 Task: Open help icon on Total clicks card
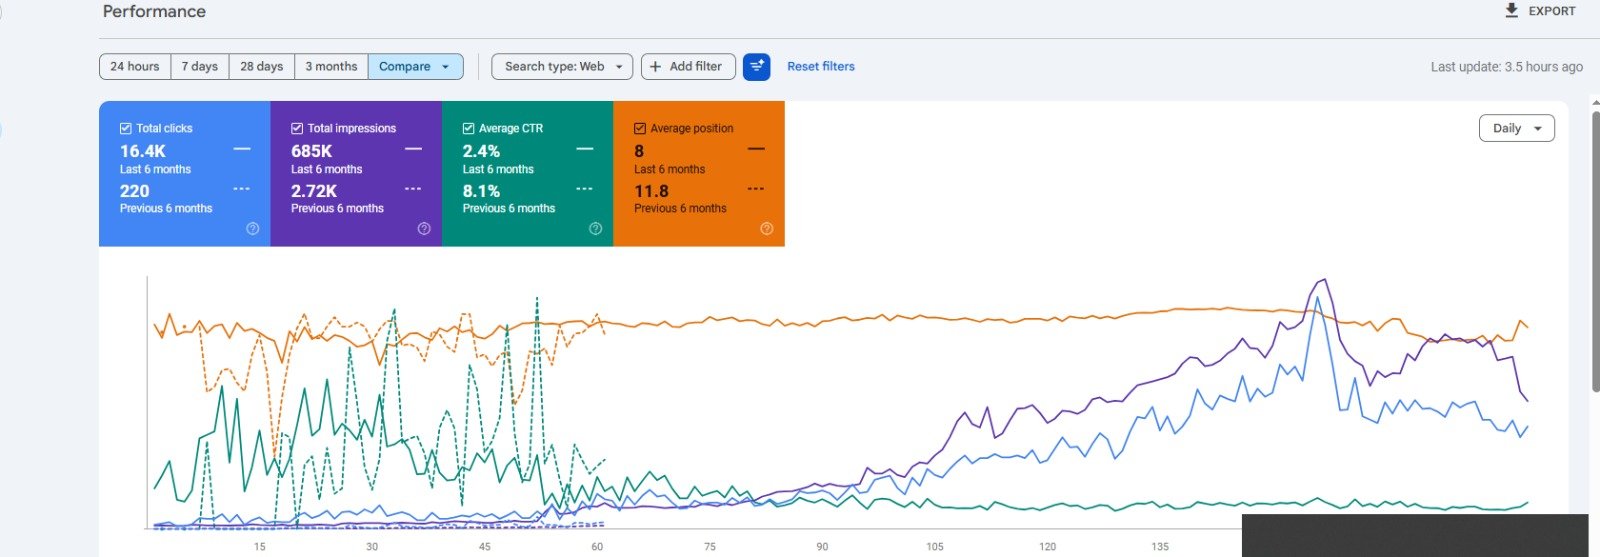point(253,229)
